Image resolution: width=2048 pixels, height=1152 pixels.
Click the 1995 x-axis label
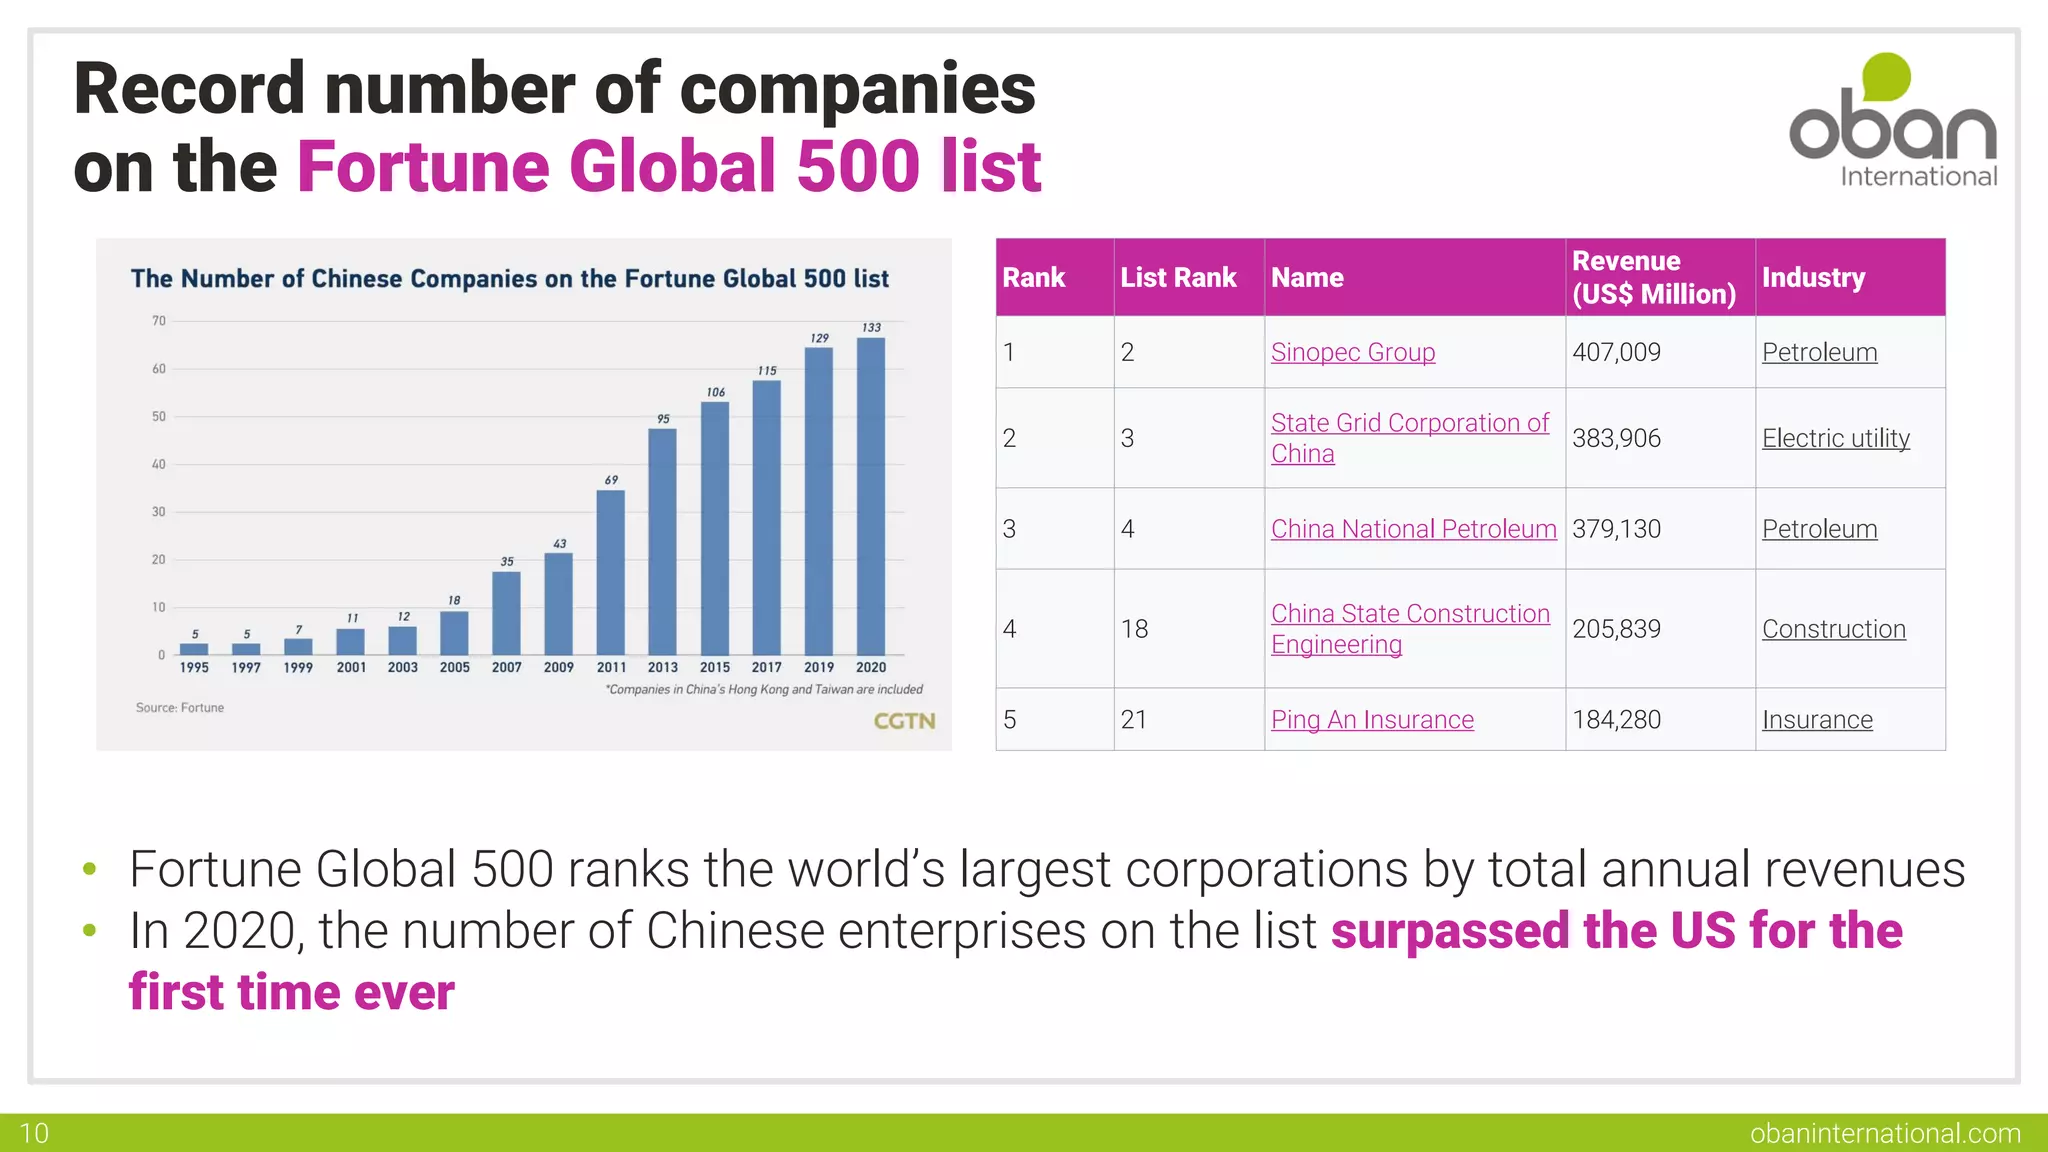194,668
